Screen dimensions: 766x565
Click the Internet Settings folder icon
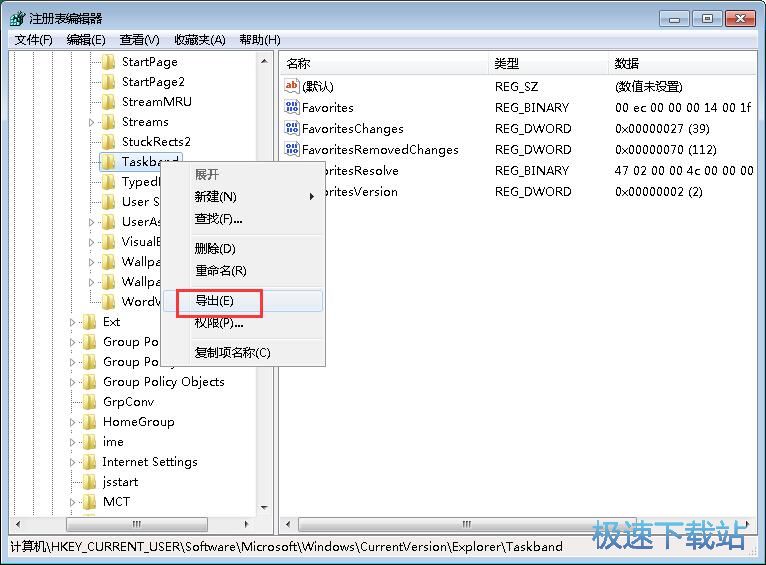pyautogui.click(x=89, y=462)
